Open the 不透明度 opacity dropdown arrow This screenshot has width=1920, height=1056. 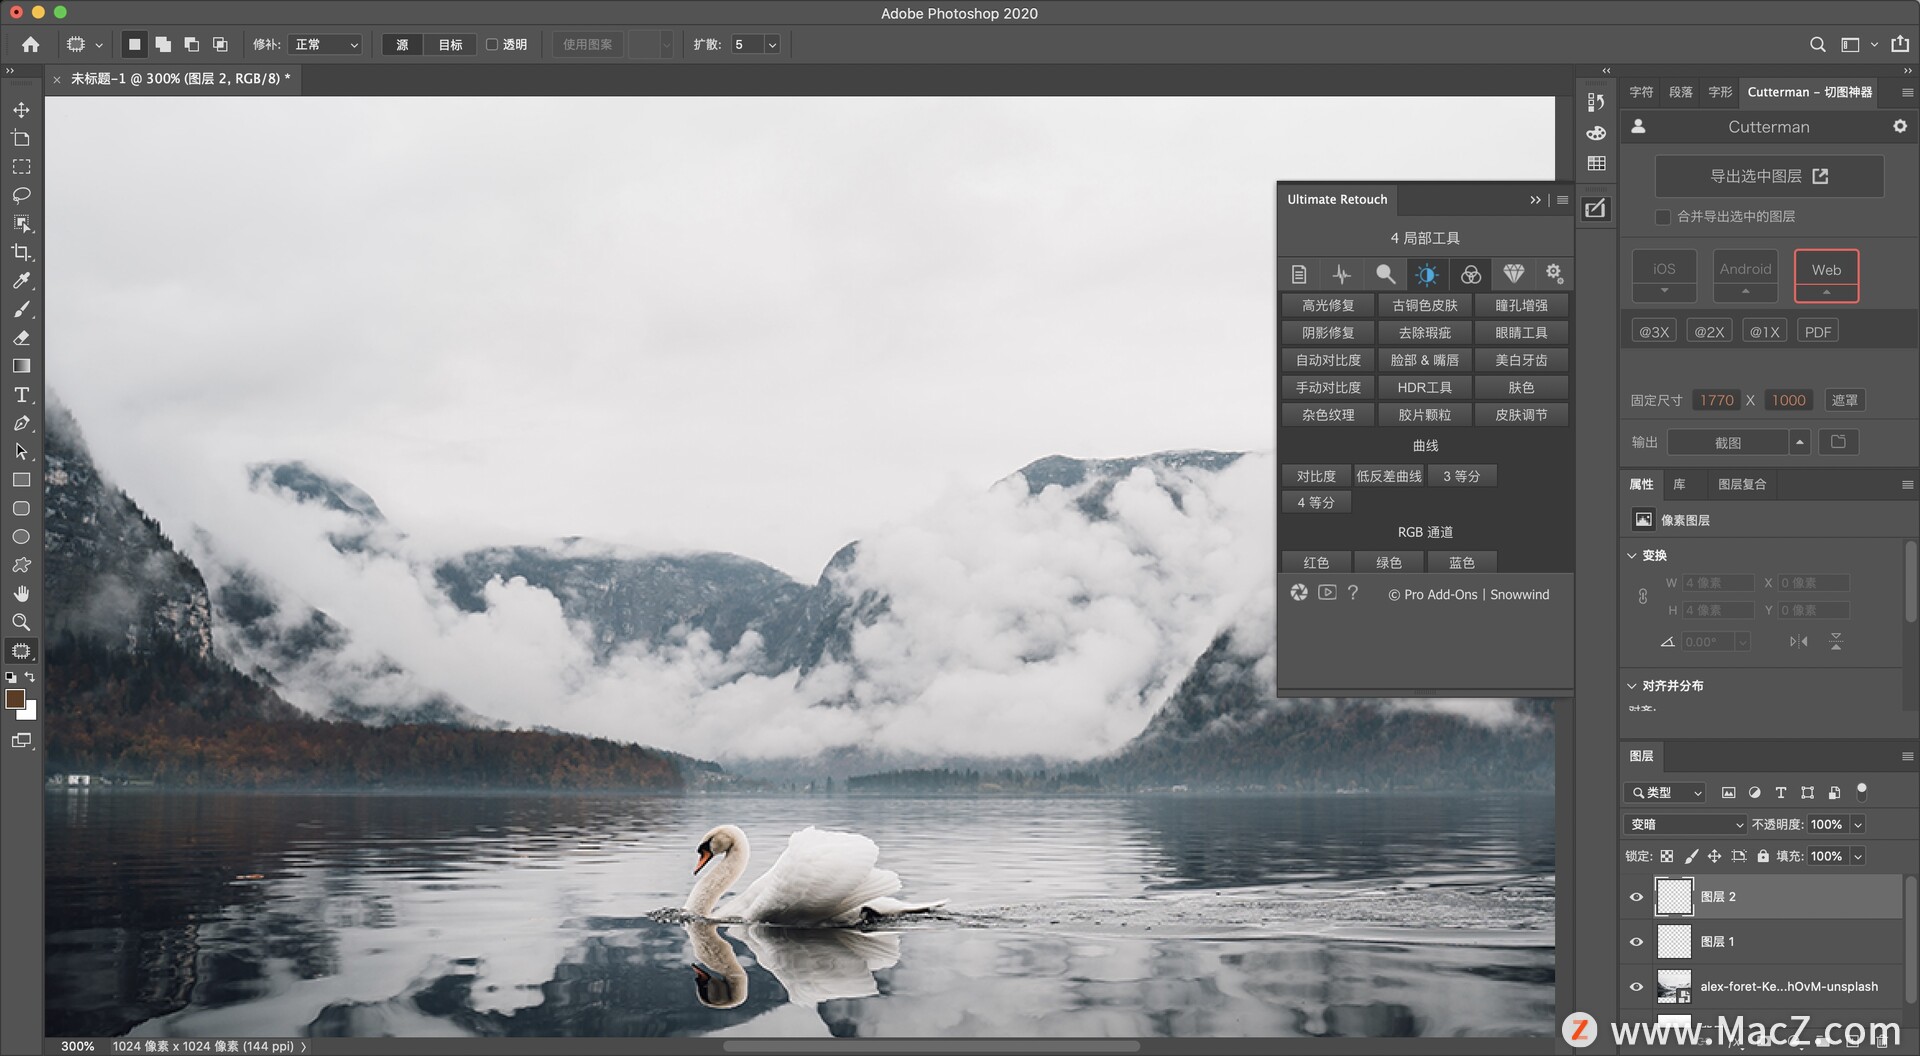1858,824
